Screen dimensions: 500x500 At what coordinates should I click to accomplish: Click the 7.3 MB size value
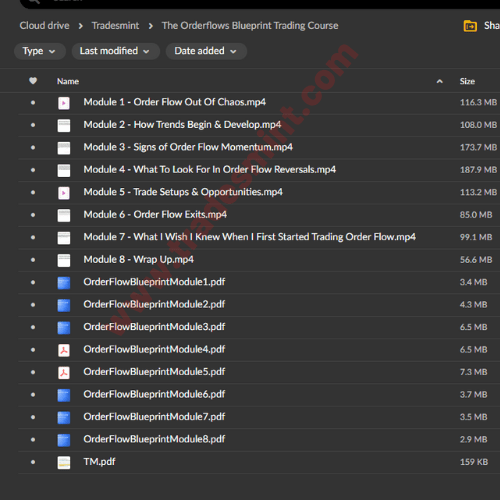[474, 372]
